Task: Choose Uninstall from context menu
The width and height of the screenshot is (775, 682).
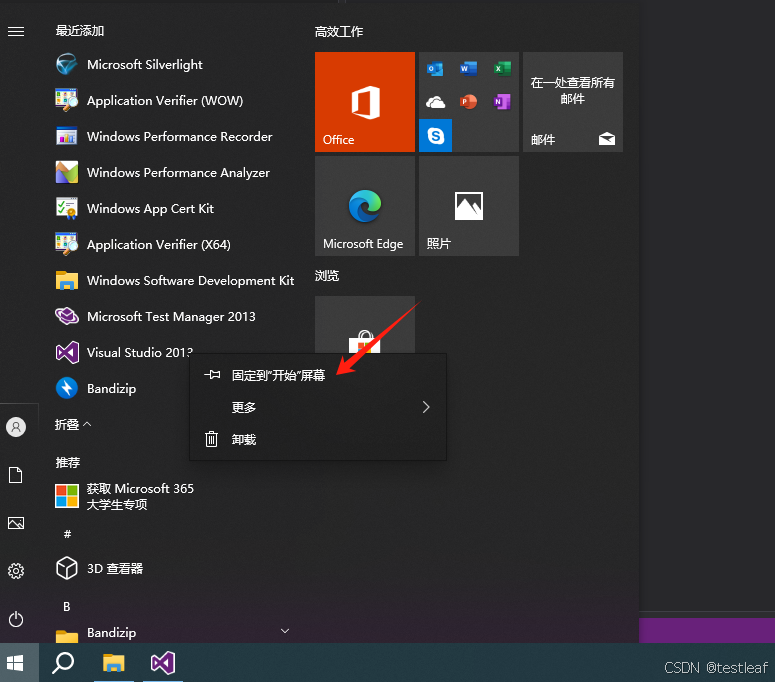Action: pos(318,439)
